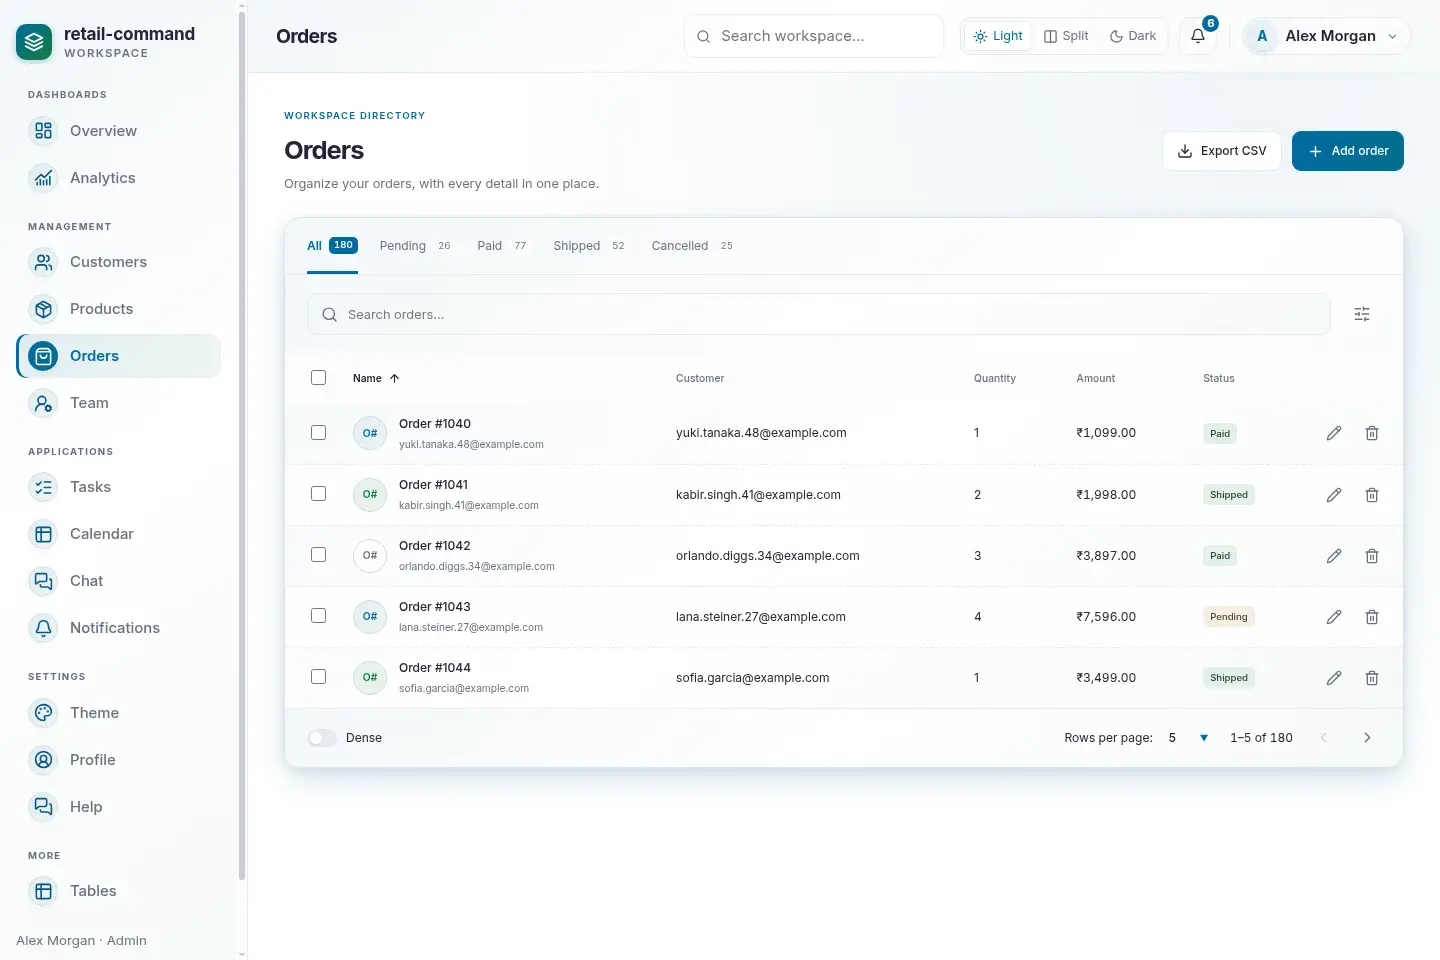Click the Search workspace input field

[x=814, y=36]
